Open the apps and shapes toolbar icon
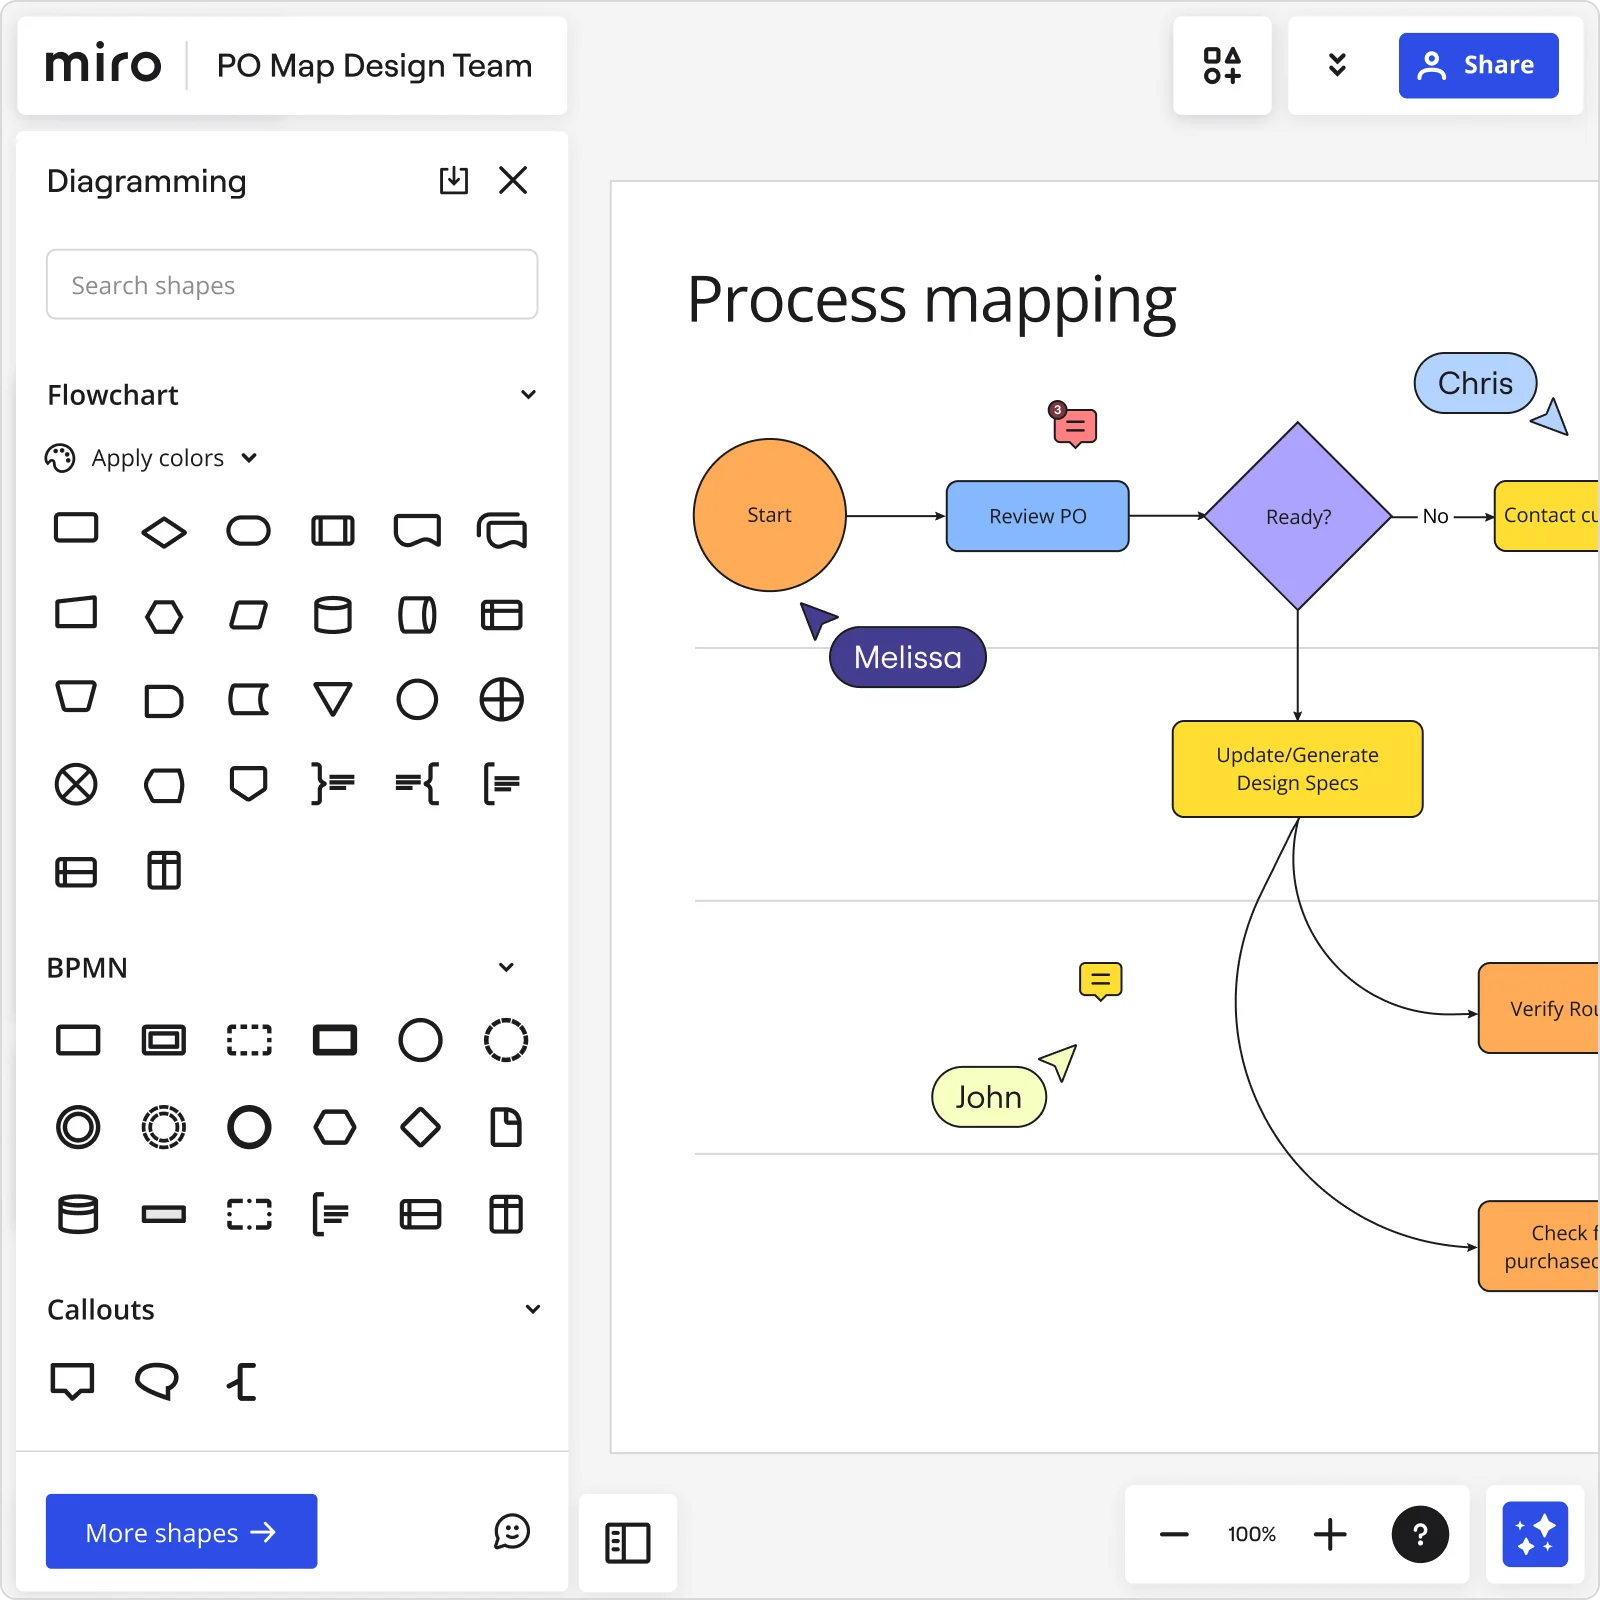Viewport: 1600px width, 1600px height. [x=1222, y=66]
